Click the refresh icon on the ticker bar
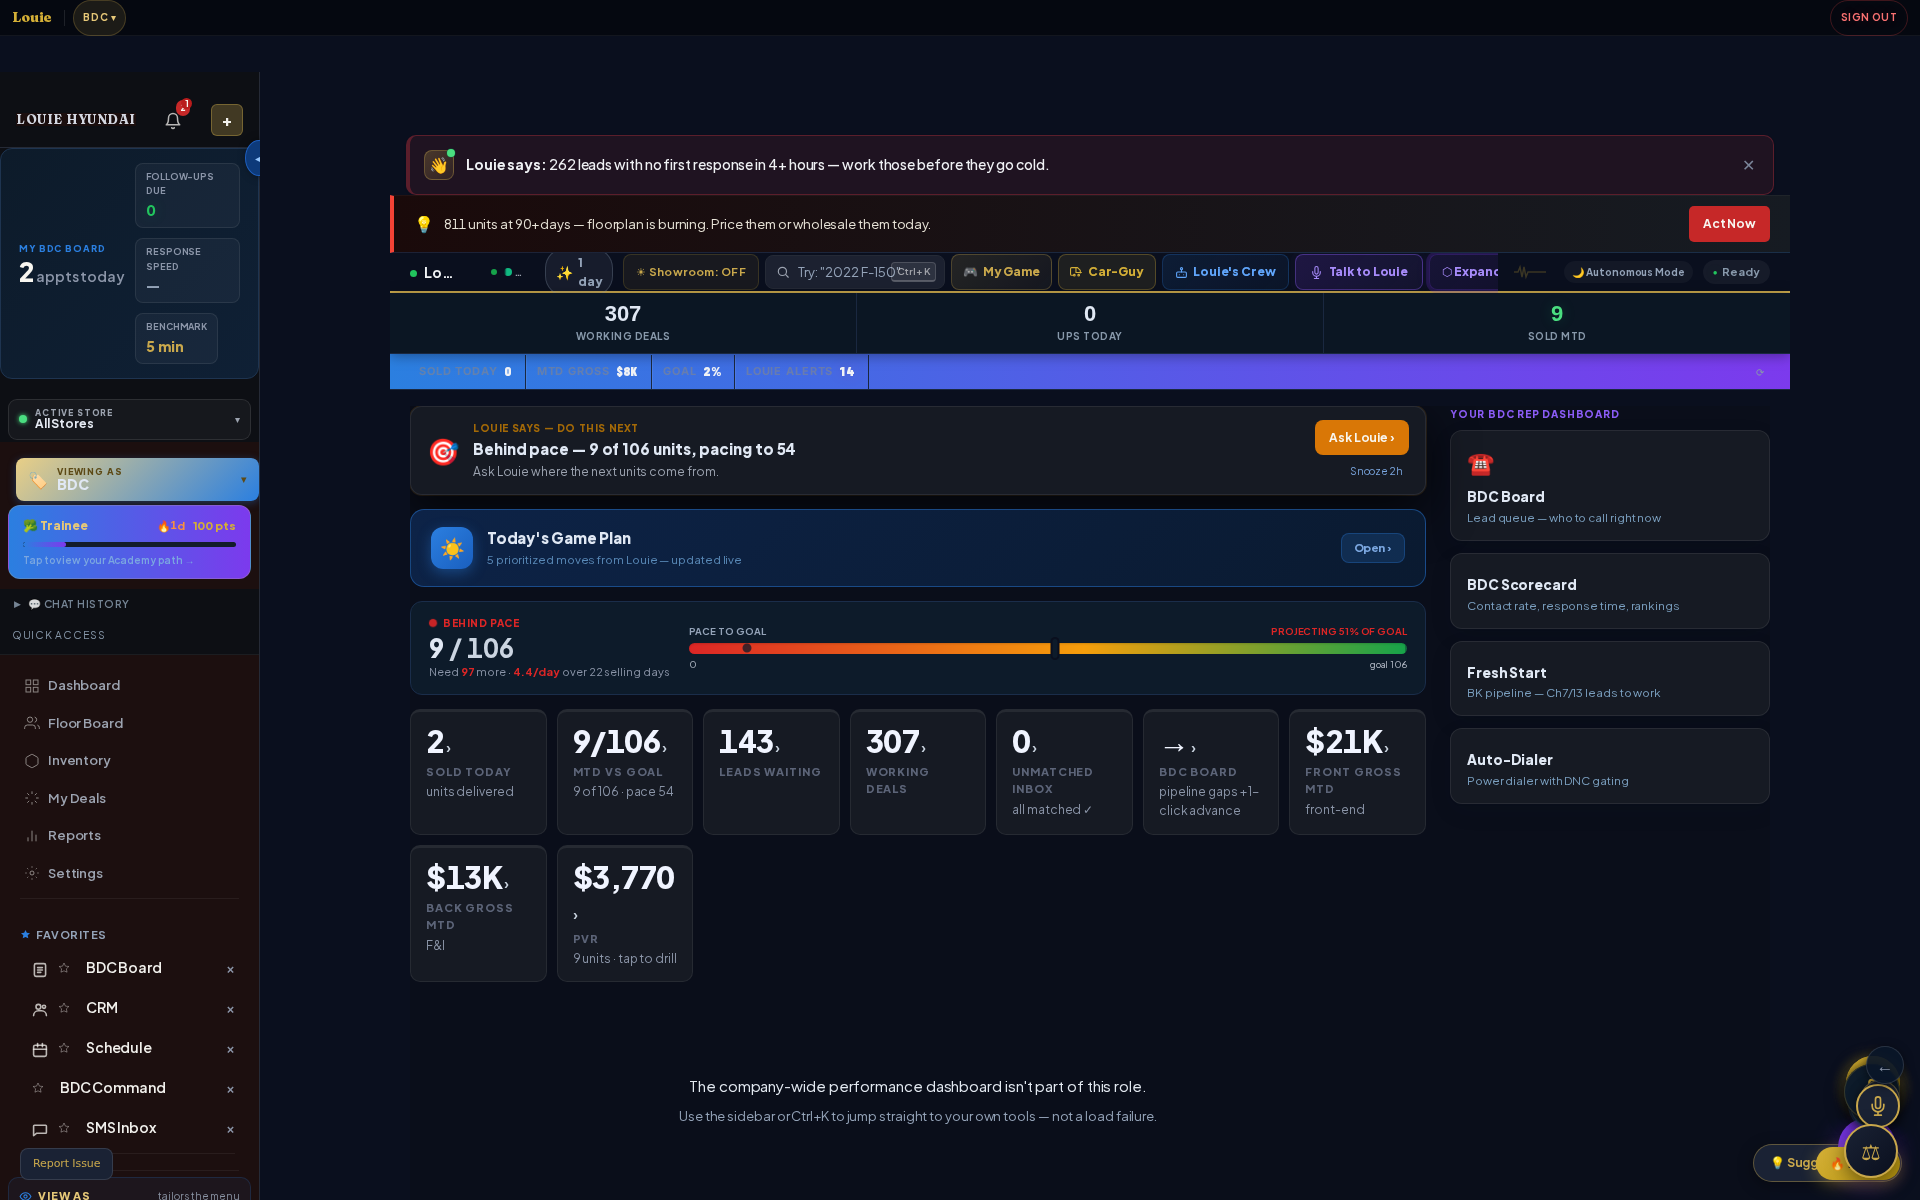The width and height of the screenshot is (1920, 1200). (1760, 372)
